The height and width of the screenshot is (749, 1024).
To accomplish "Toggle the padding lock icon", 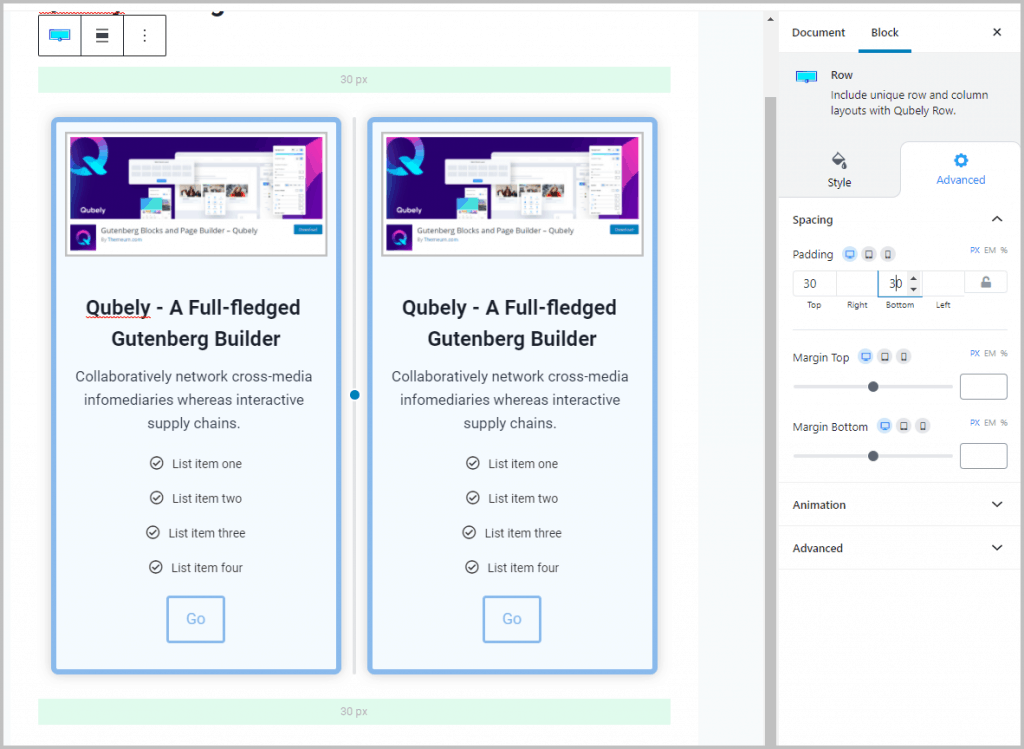I will 985,282.
